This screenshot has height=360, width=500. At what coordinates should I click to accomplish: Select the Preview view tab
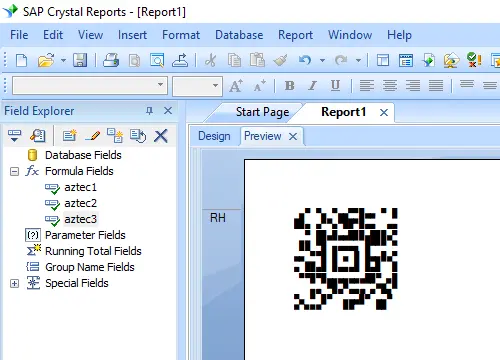[263, 136]
